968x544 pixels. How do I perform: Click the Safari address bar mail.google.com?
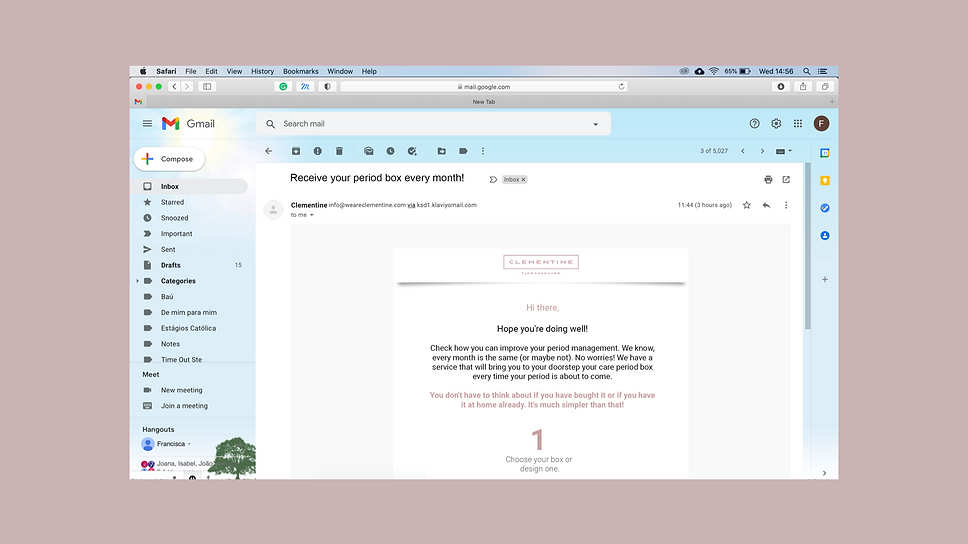tap(484, 86)
